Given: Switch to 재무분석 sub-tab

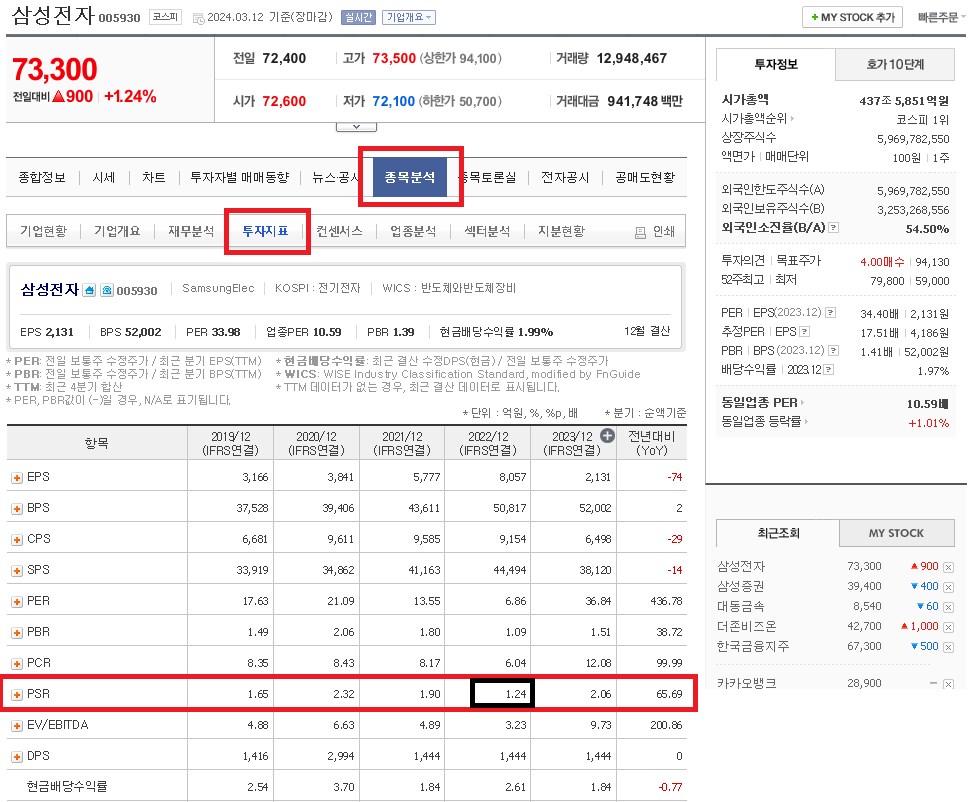Looking at the screenshot, I should (x=191, y=231).
